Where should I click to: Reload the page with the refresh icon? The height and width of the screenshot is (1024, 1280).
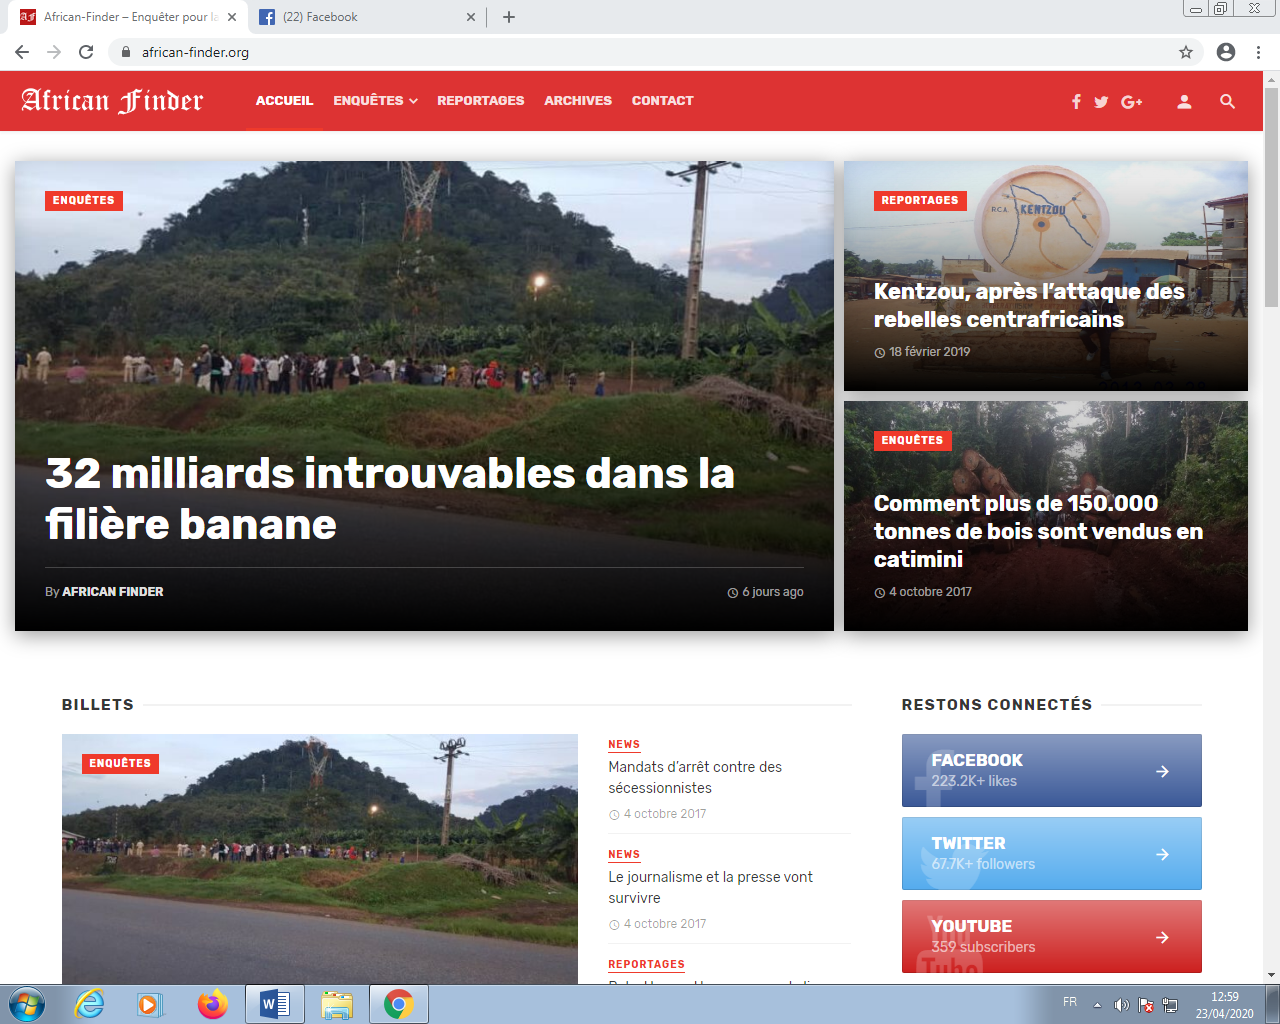click(86, 52)
